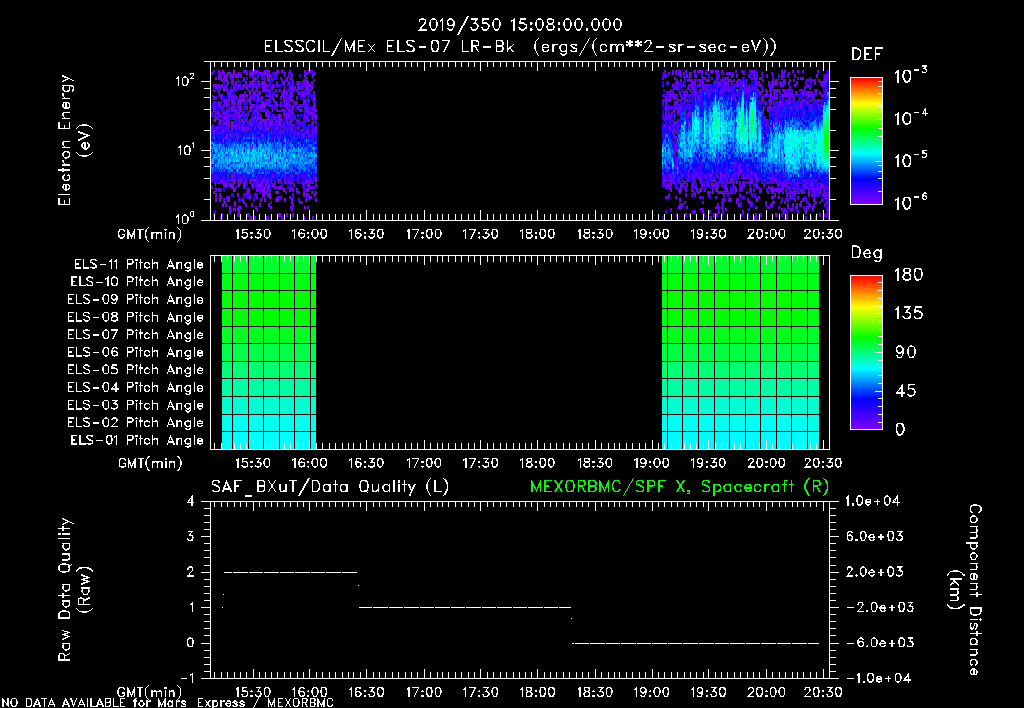Click the DEF color scale bar

pyautogui.click(x=866, y=140)
